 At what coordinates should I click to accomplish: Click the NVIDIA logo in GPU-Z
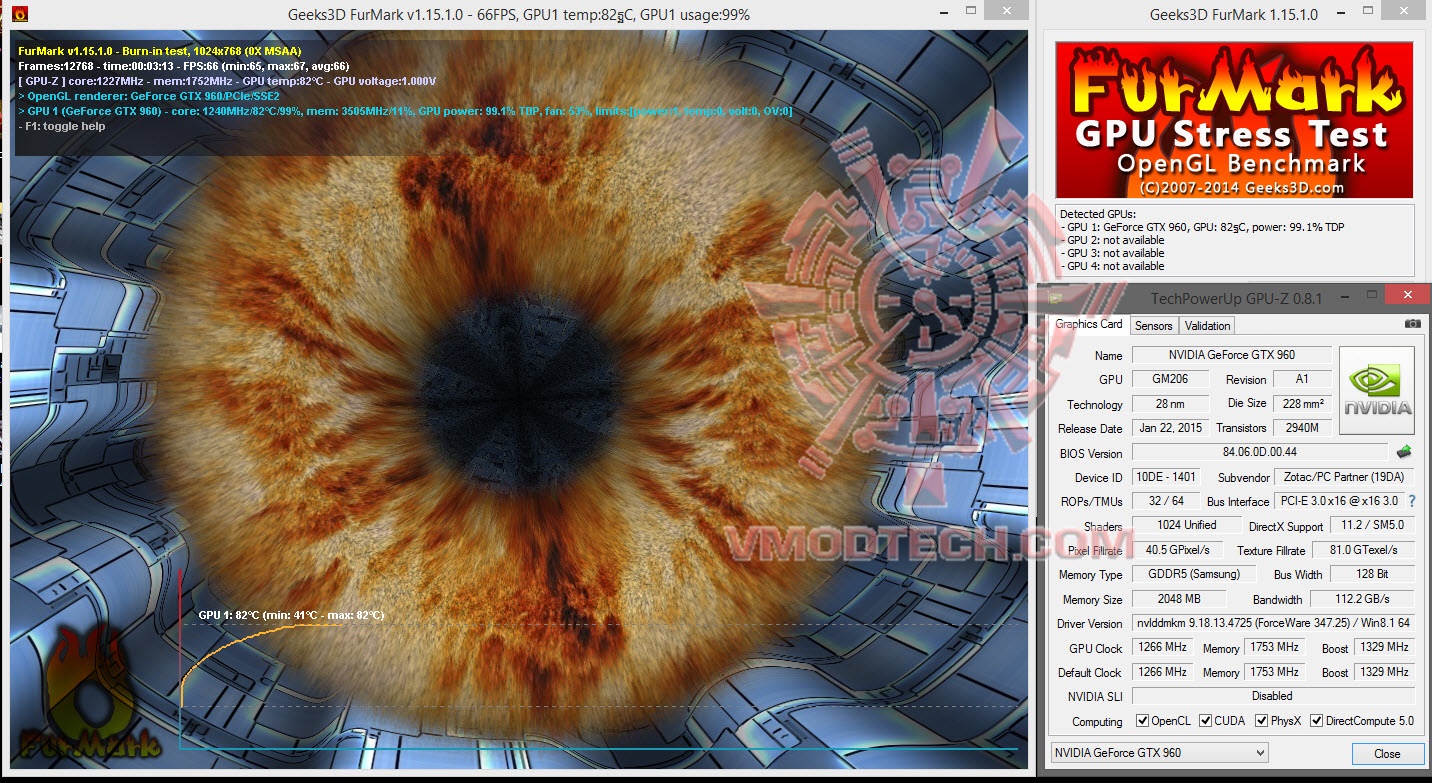pos(1377,390)
